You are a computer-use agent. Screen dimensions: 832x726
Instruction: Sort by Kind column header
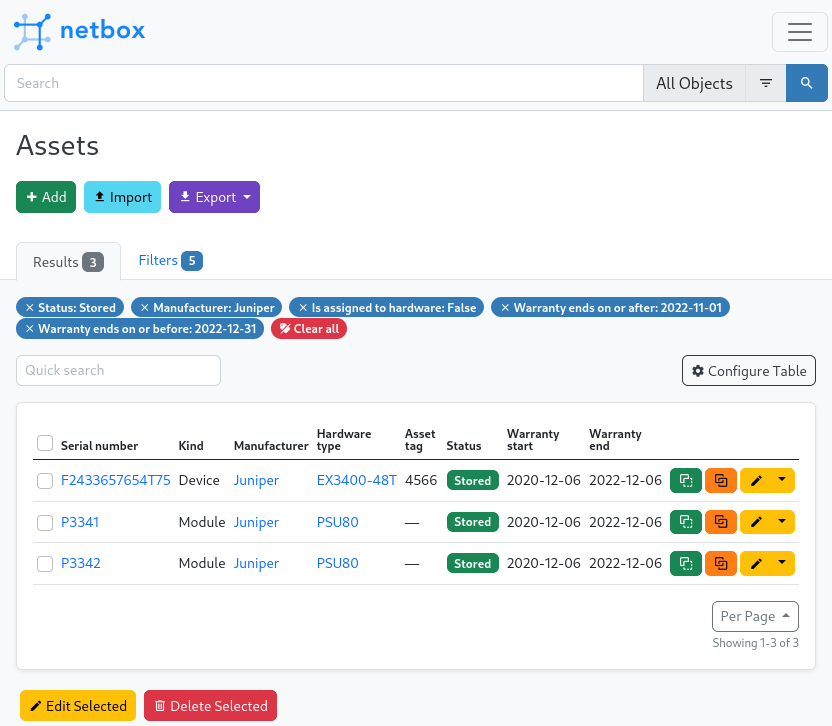click(191, 446)
